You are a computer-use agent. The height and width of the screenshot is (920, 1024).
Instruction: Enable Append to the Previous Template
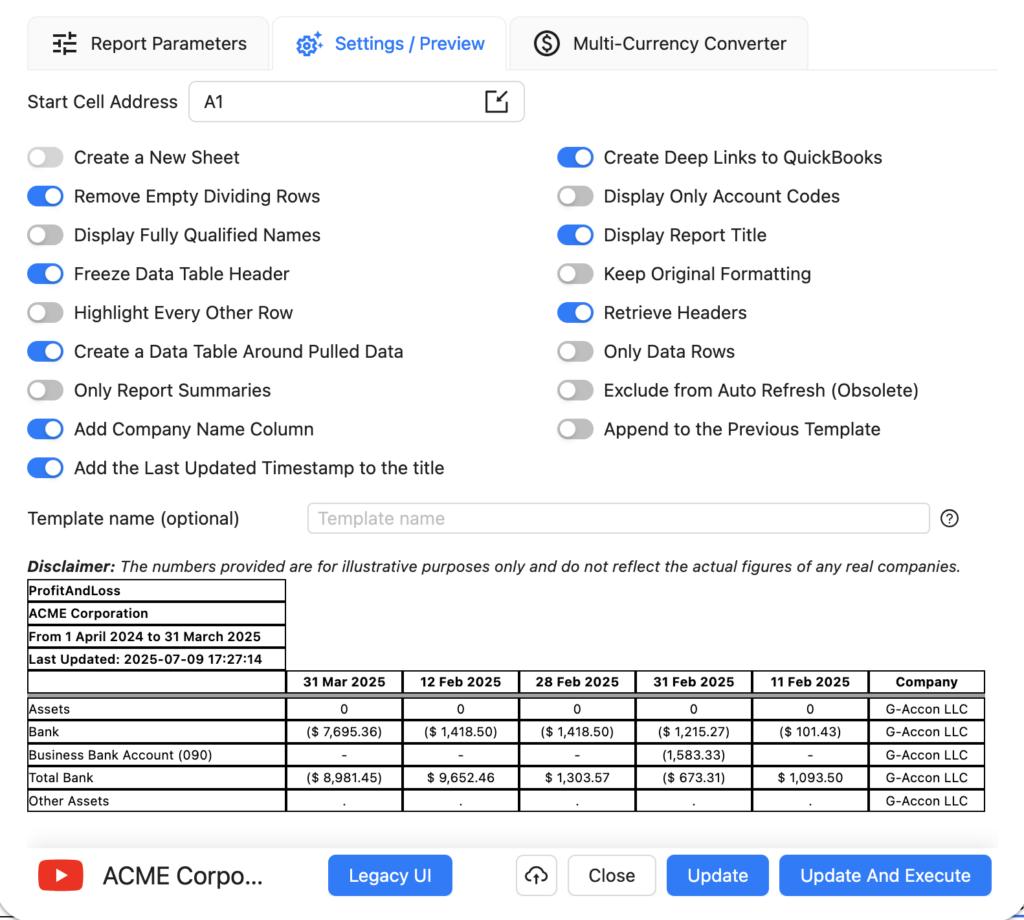click(575, 429)
